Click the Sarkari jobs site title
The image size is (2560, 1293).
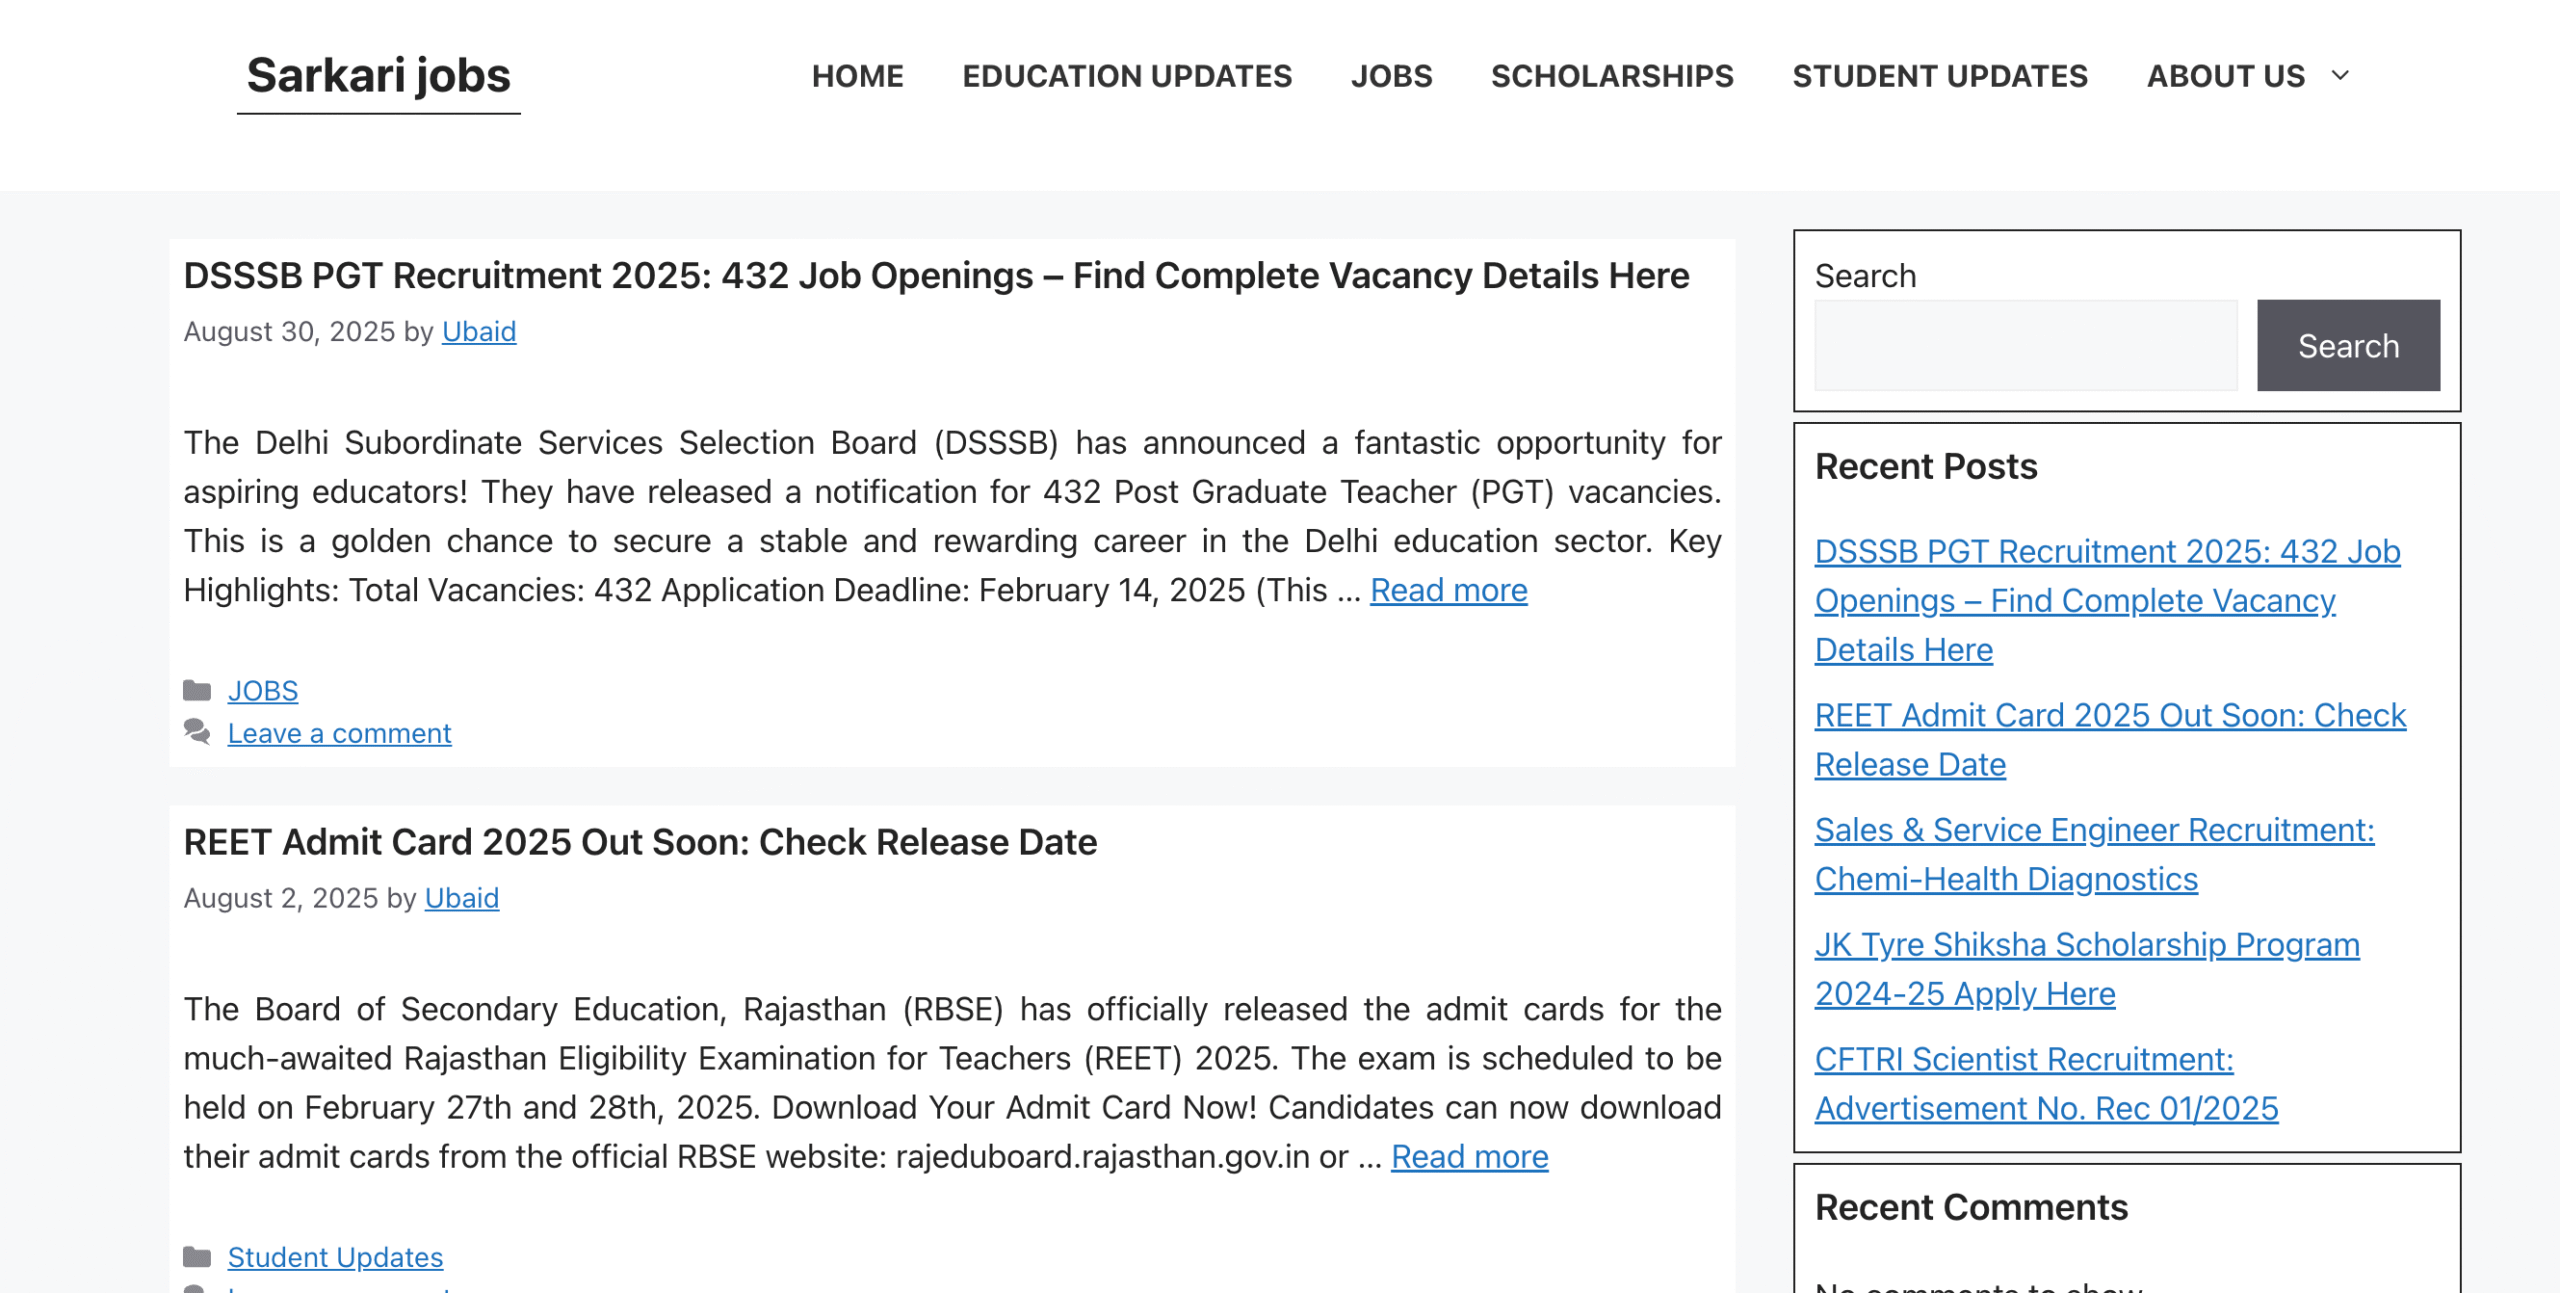click(x=379, y=76)
